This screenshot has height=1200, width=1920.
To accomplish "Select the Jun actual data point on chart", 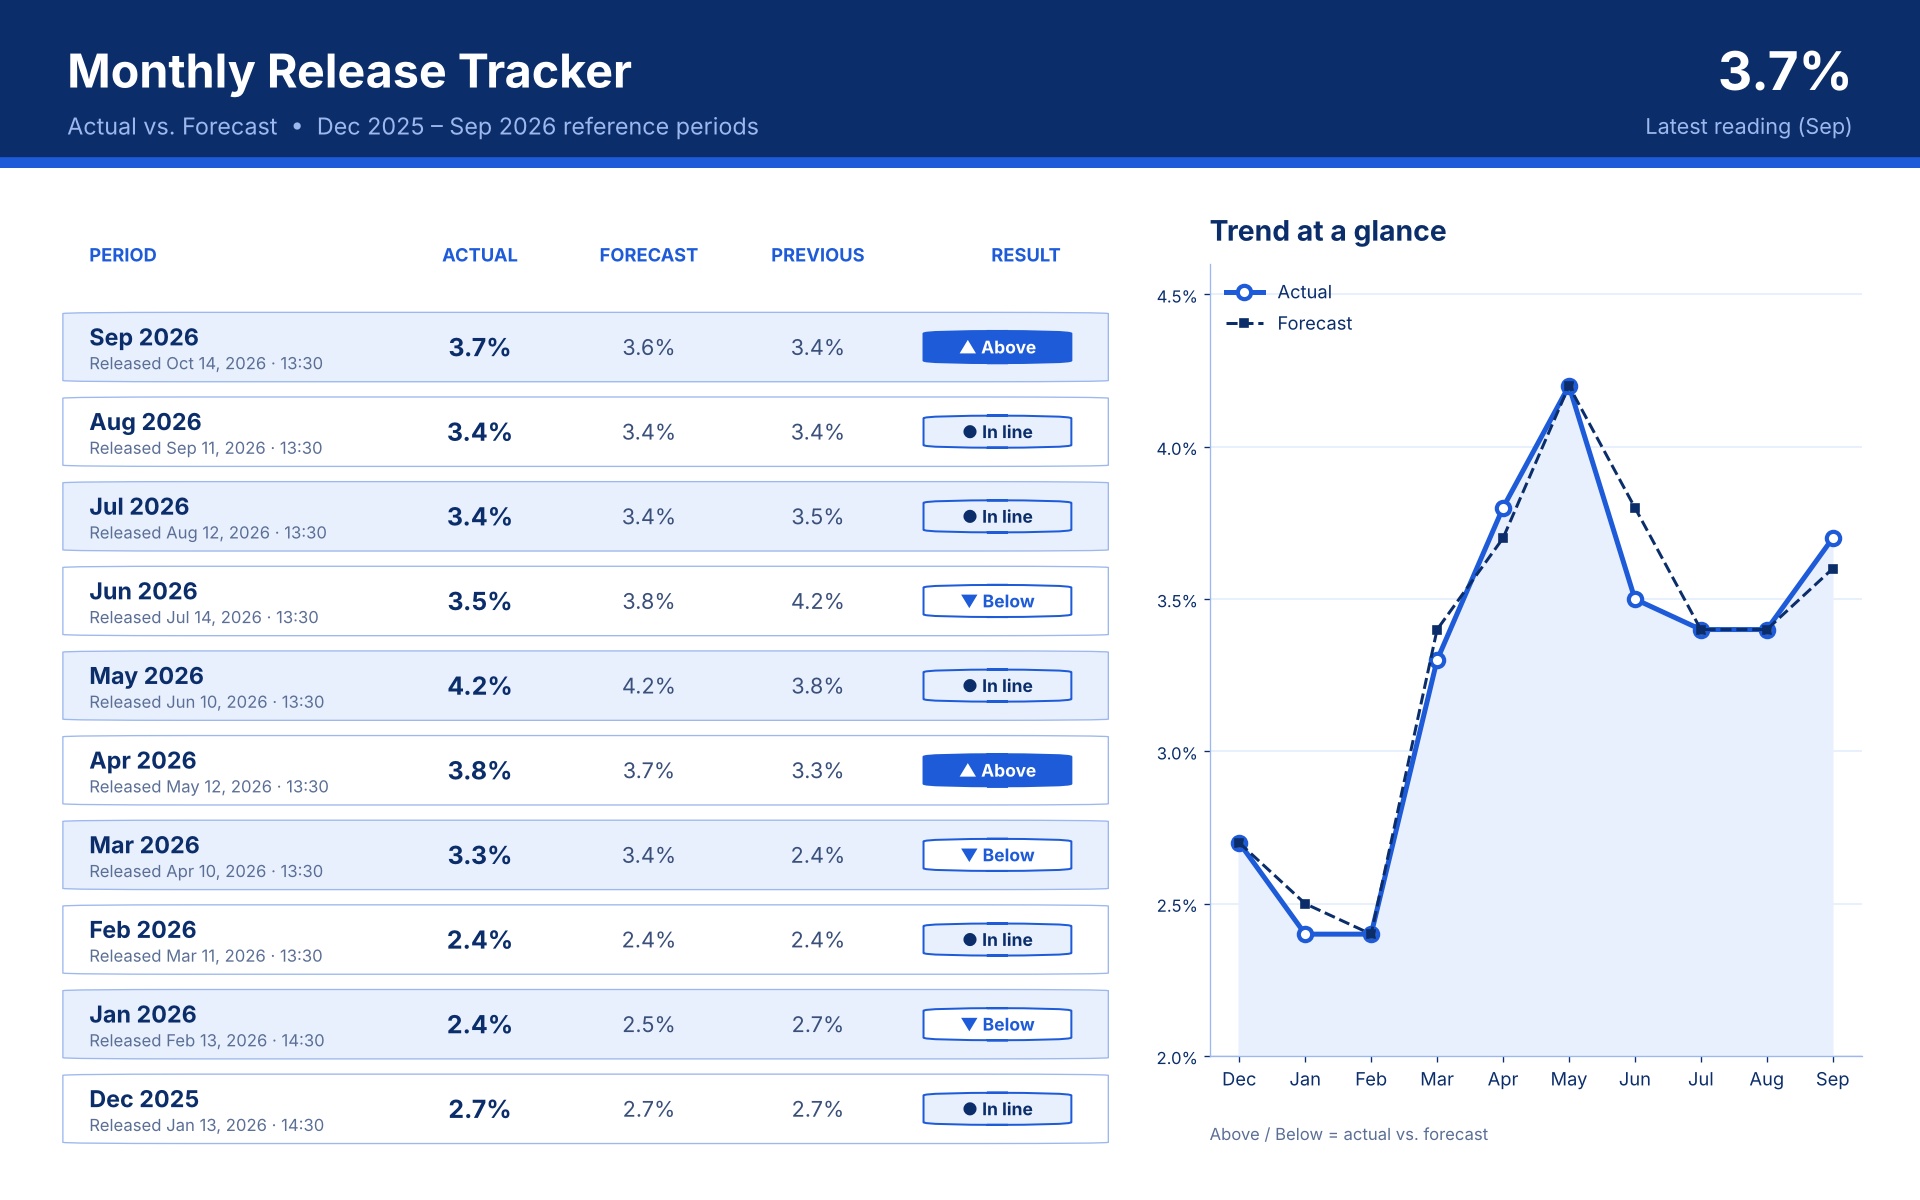I will click(1635, 600).
